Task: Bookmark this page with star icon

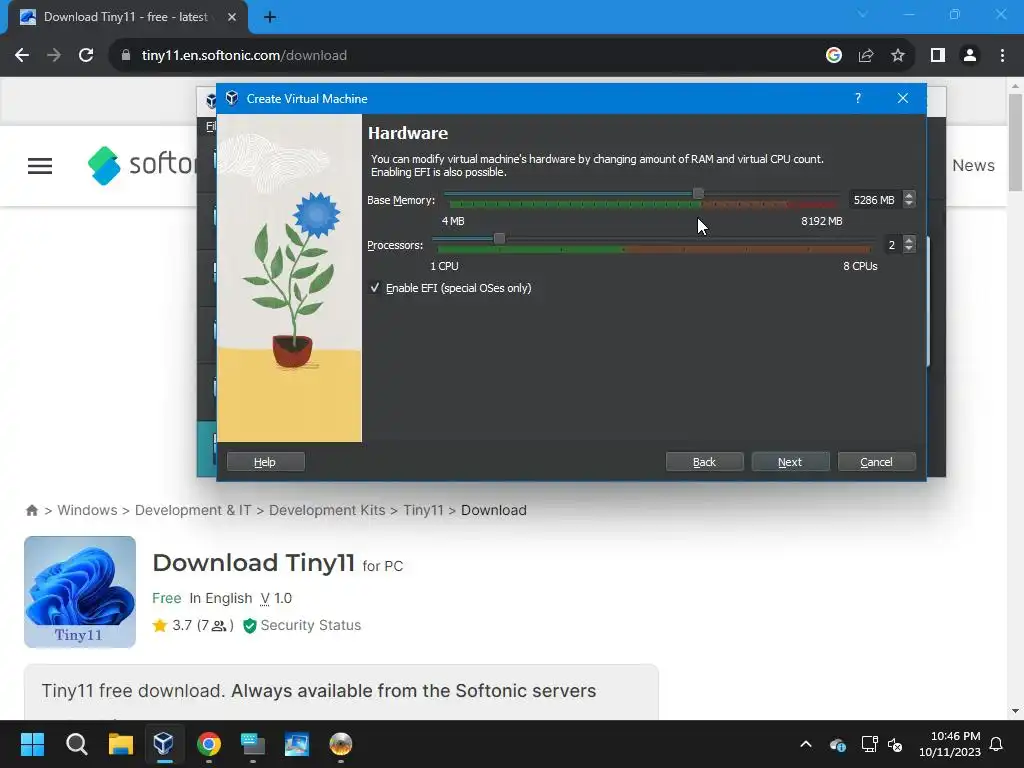Action: 898,56
